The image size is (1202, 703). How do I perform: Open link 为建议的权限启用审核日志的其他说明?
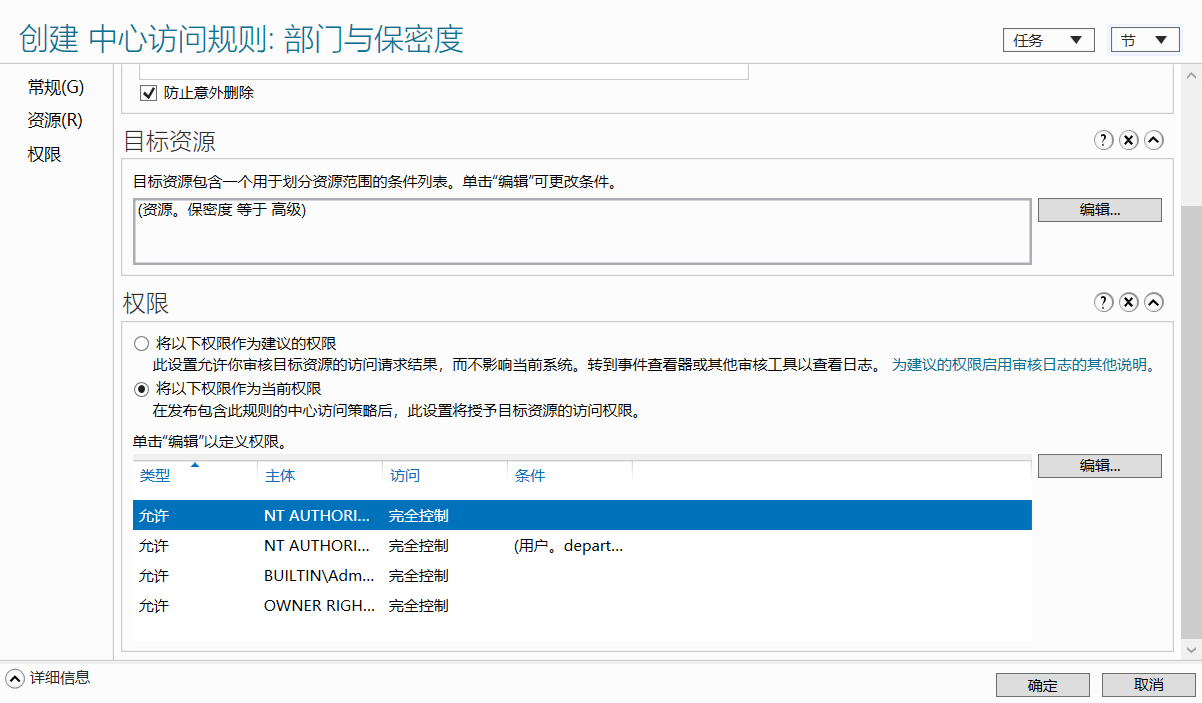(x=1023, y=365)
